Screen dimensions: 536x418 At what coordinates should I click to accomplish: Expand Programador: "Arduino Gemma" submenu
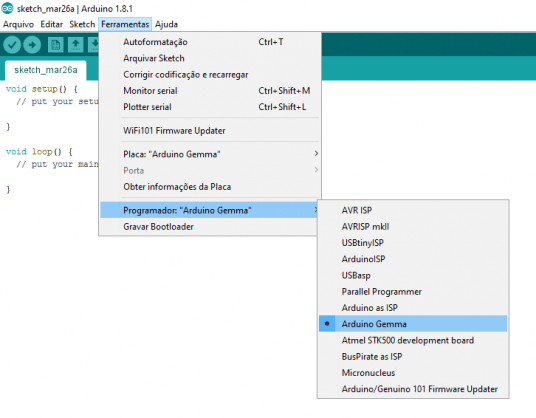(210, 210)
